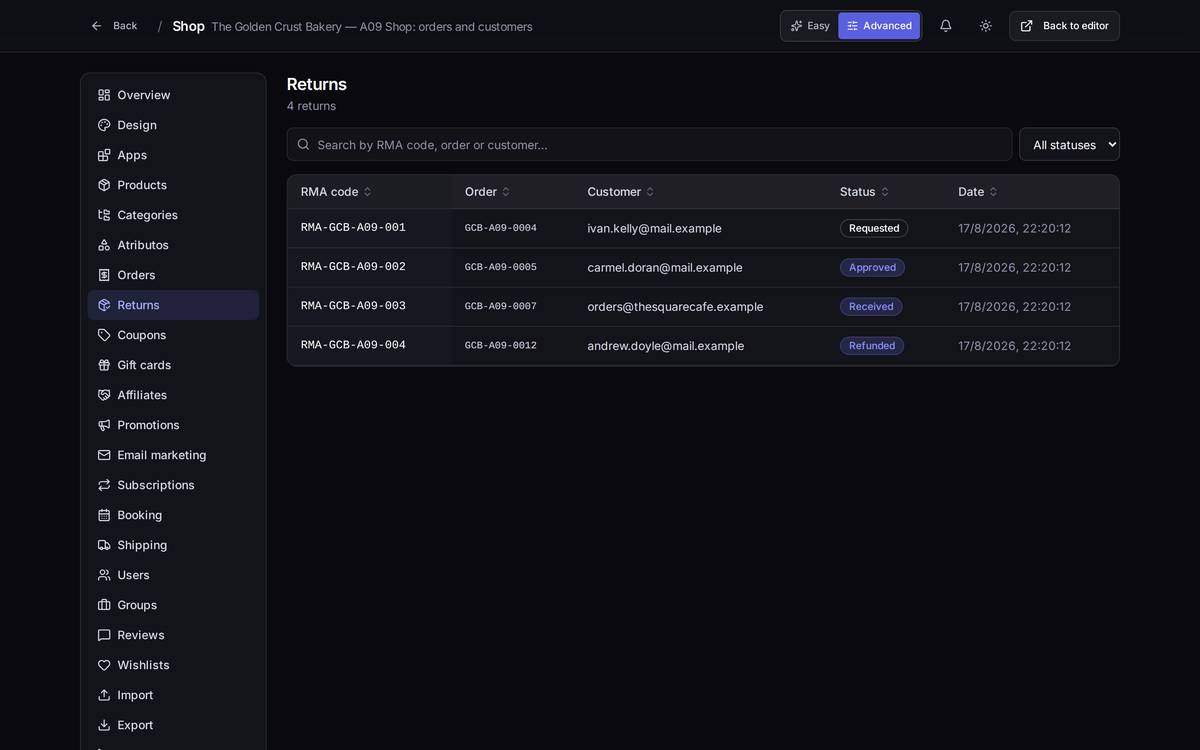Screen dimensions: 1200x750
Task: Switch to Advanced mode
Action: click(879, 26)
